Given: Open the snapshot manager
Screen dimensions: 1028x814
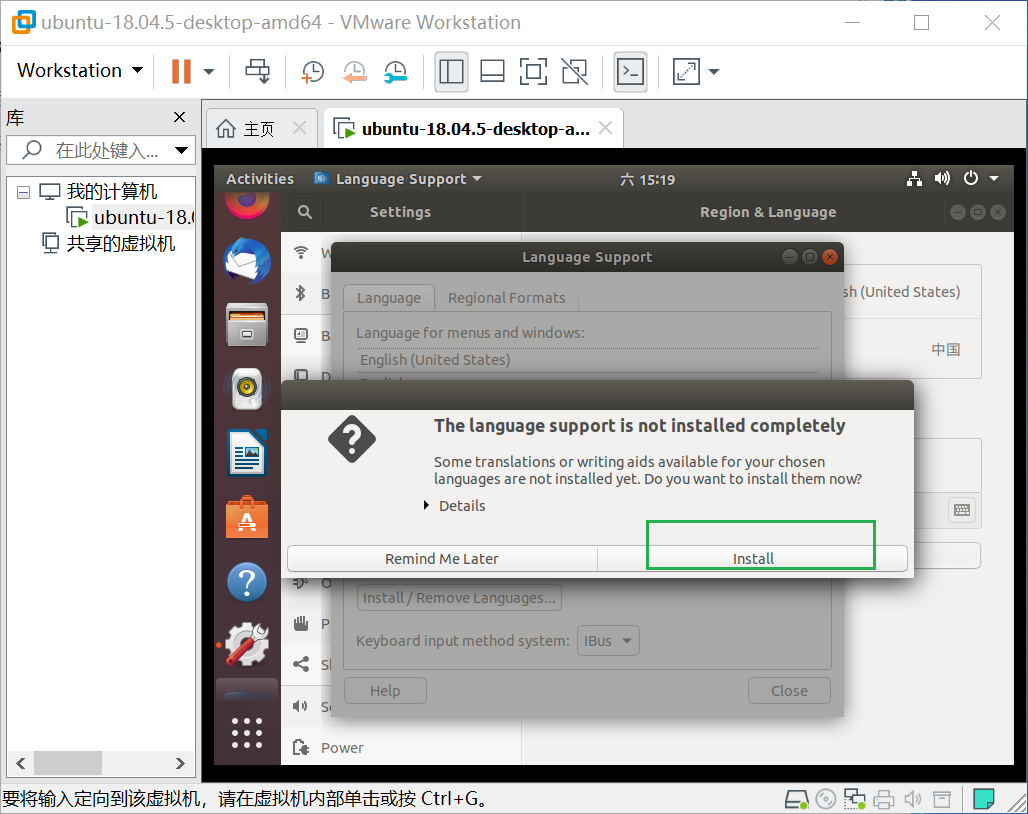Looking at the screenshot, I should click(395, 71).
